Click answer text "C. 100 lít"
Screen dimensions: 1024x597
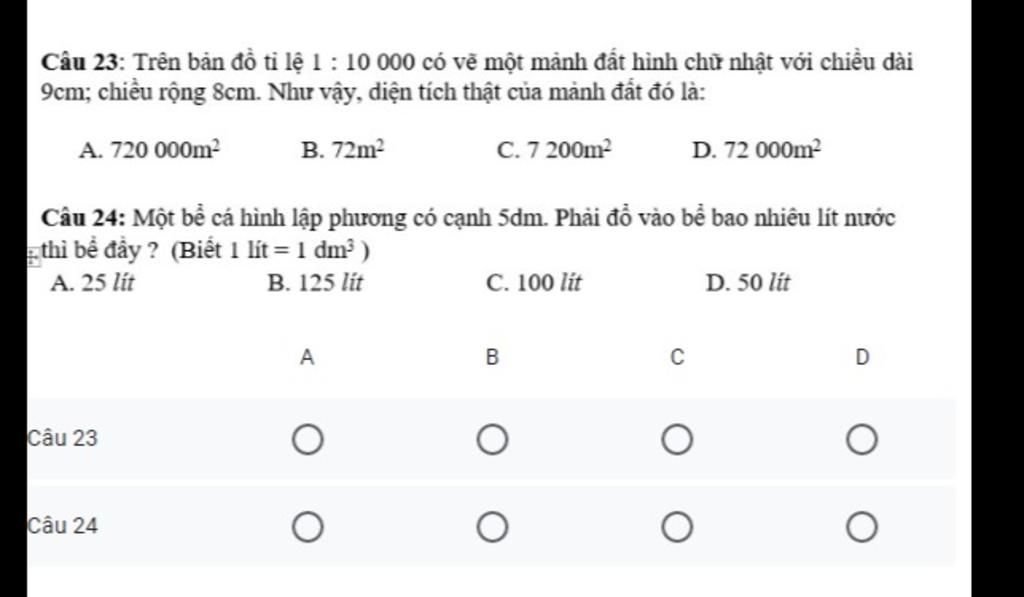point(533,283)
